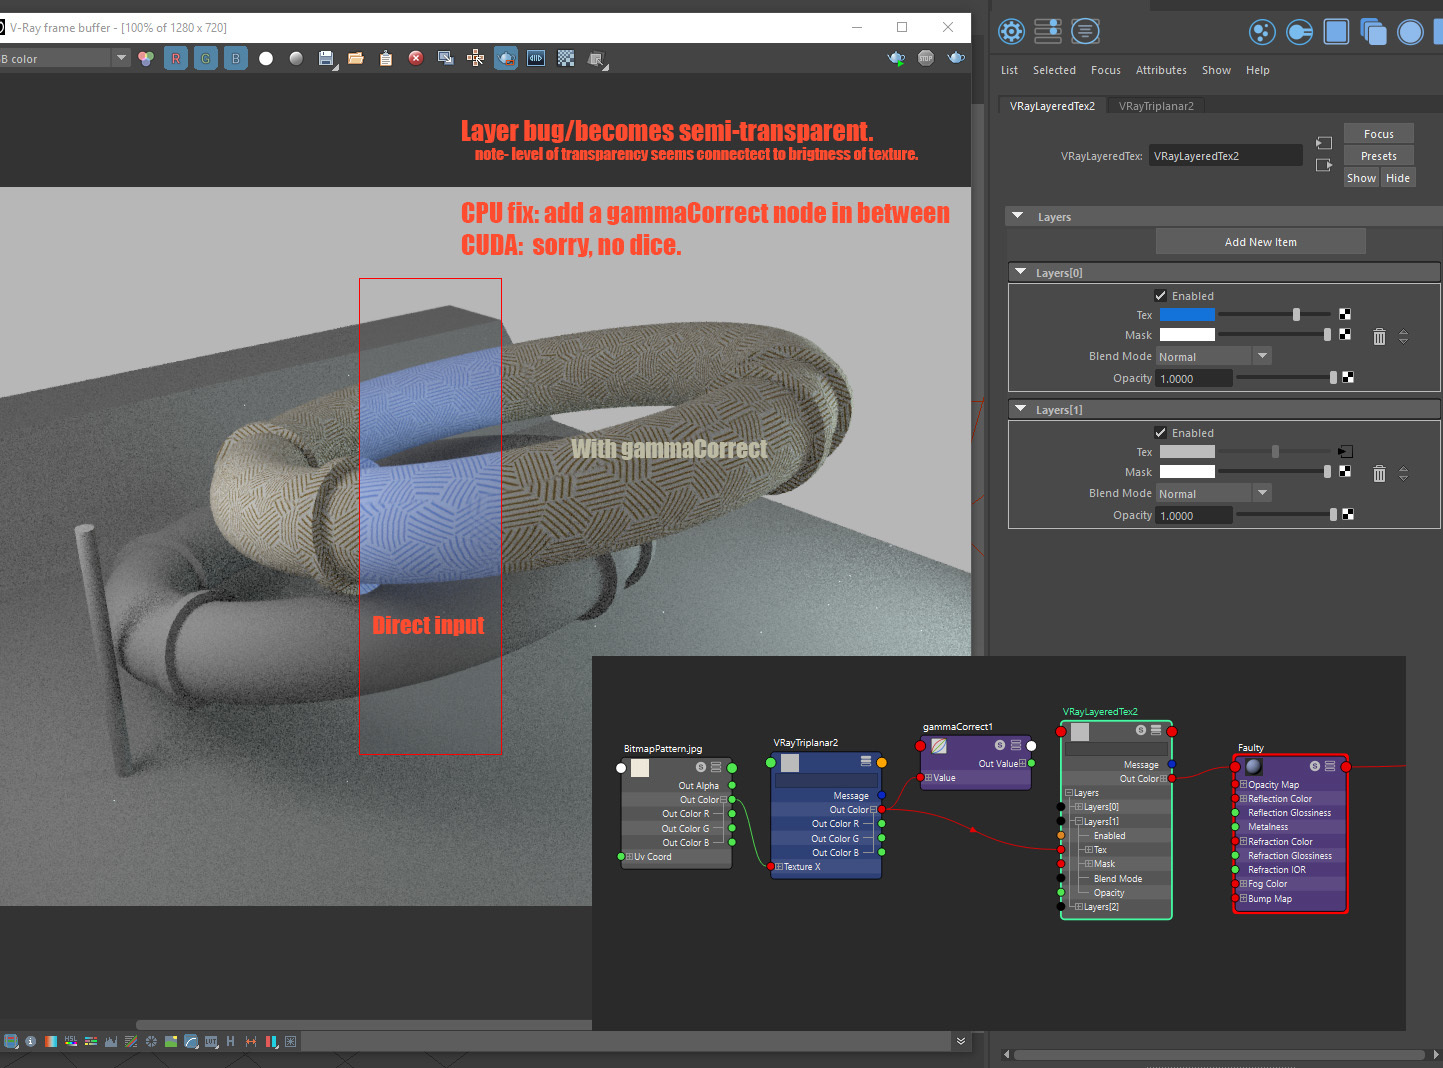Open the Show menu
This screenshot has height=1068, width=1443.
(x=1216, y=70)
